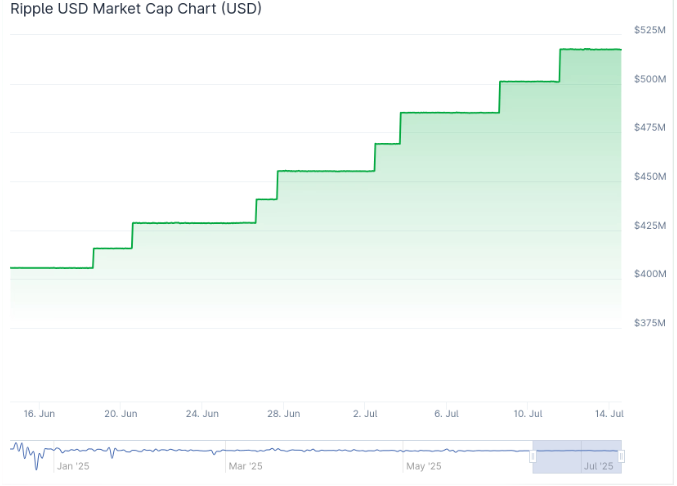Screen dimensions: 677x486
Task: Click the $375M y-axis label
Action: point(650,323)
